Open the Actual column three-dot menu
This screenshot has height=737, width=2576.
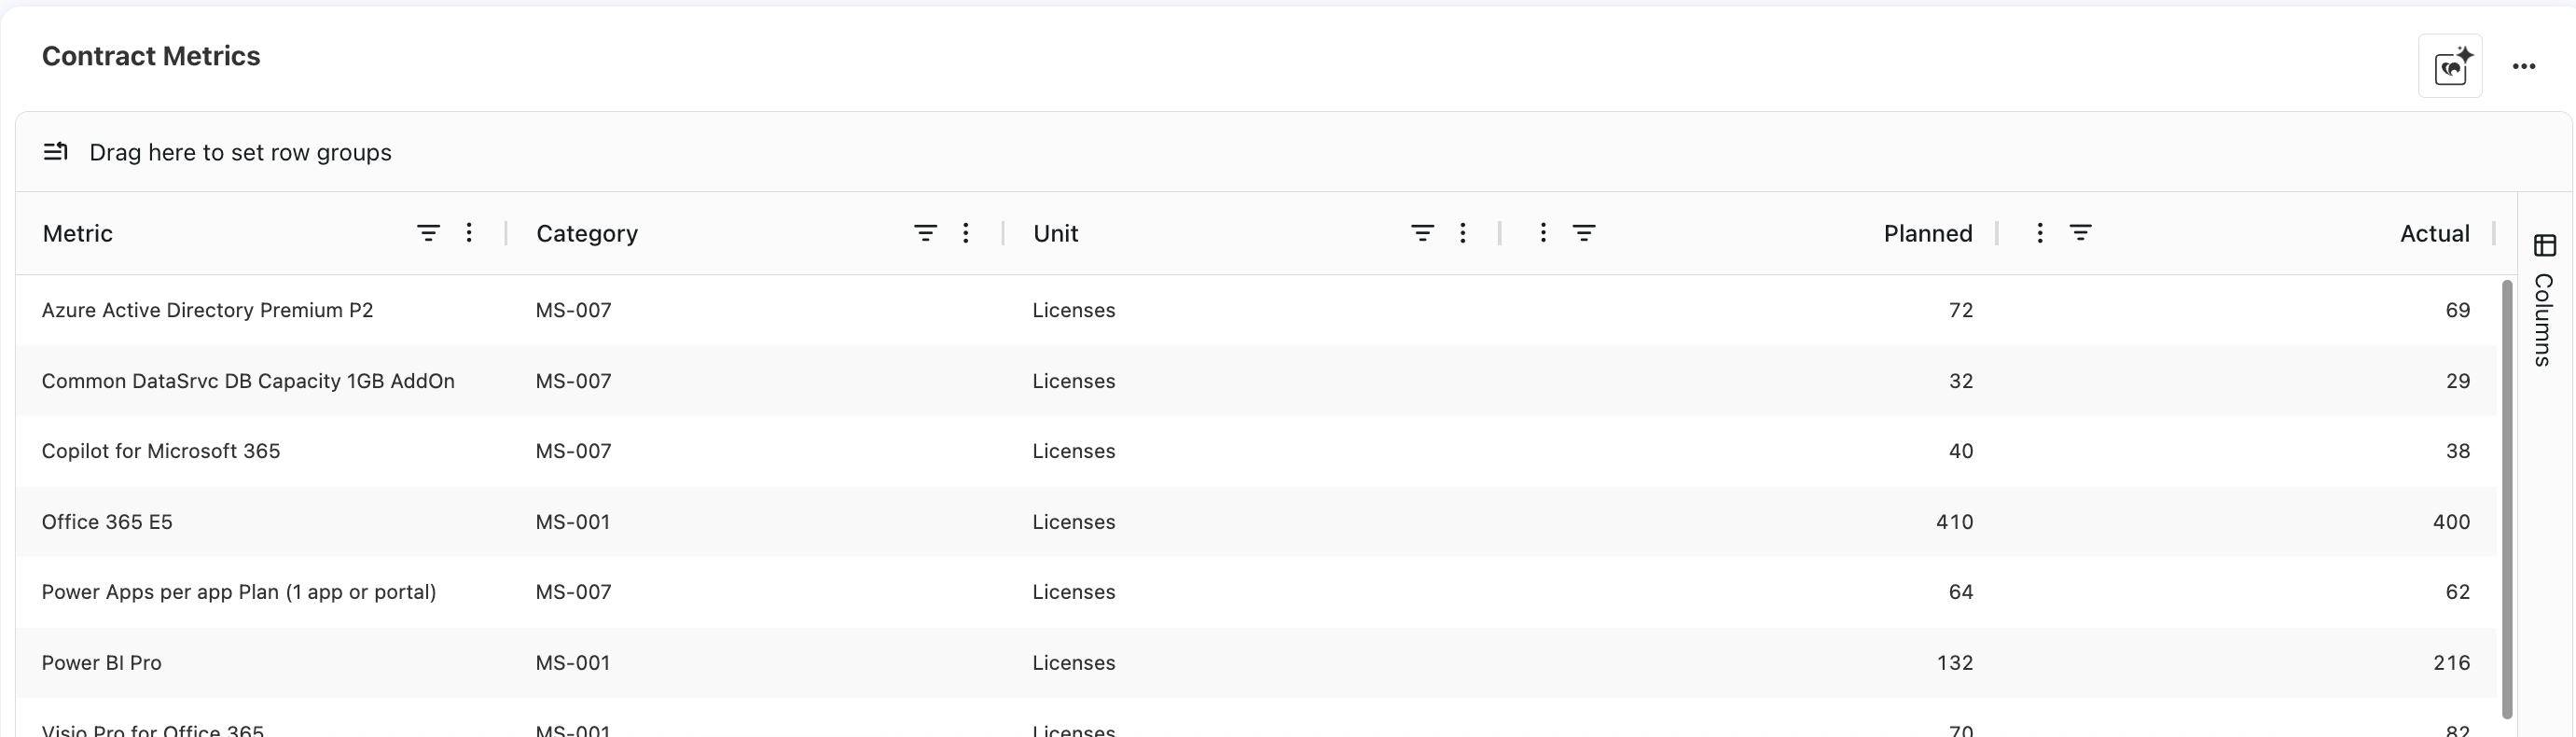(x=2040, y=233)
